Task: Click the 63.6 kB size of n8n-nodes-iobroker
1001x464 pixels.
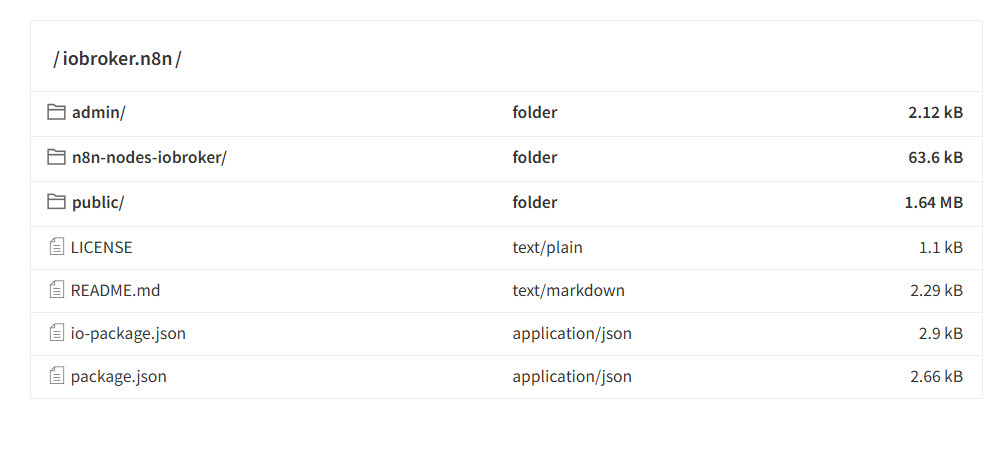Action: (935, 157)
